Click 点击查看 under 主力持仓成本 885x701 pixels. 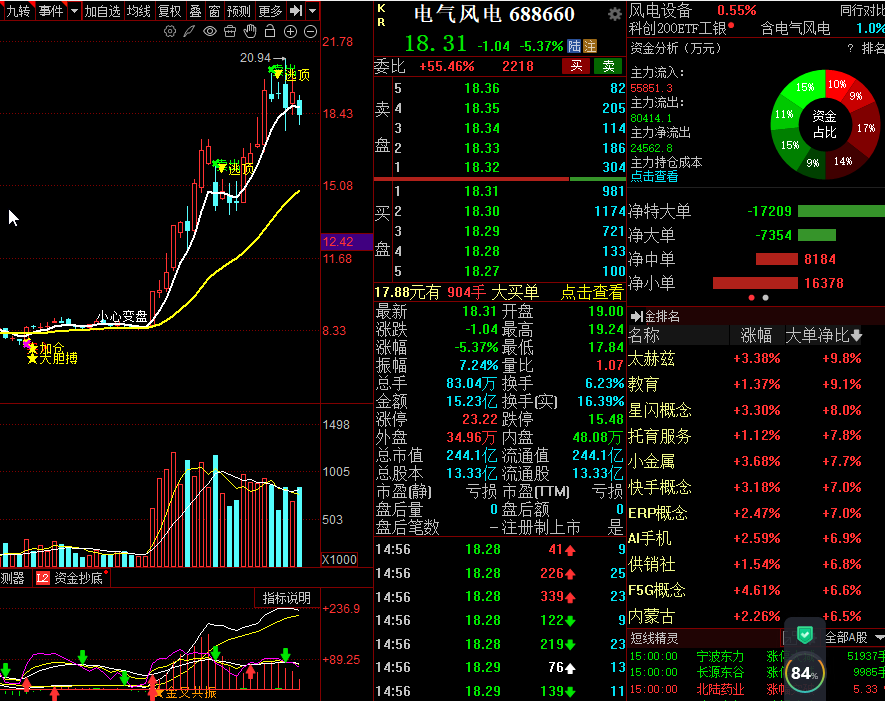pyautogui.click(x=654, y=176)
